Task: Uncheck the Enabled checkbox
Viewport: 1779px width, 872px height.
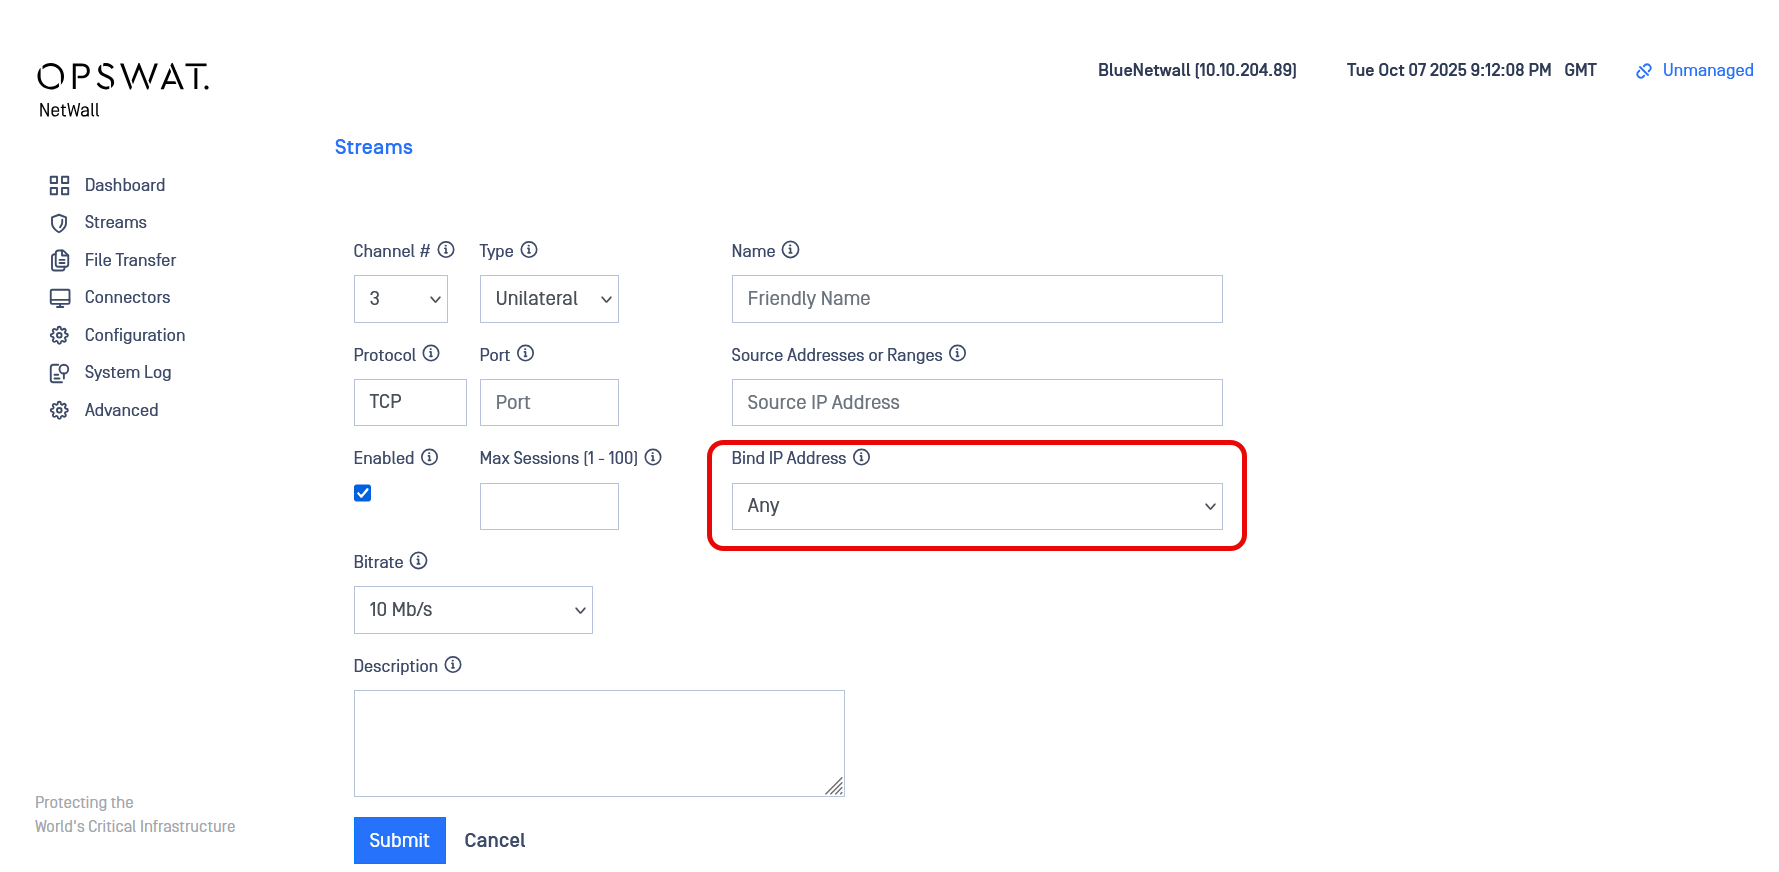Action: (x=363, y=493)
